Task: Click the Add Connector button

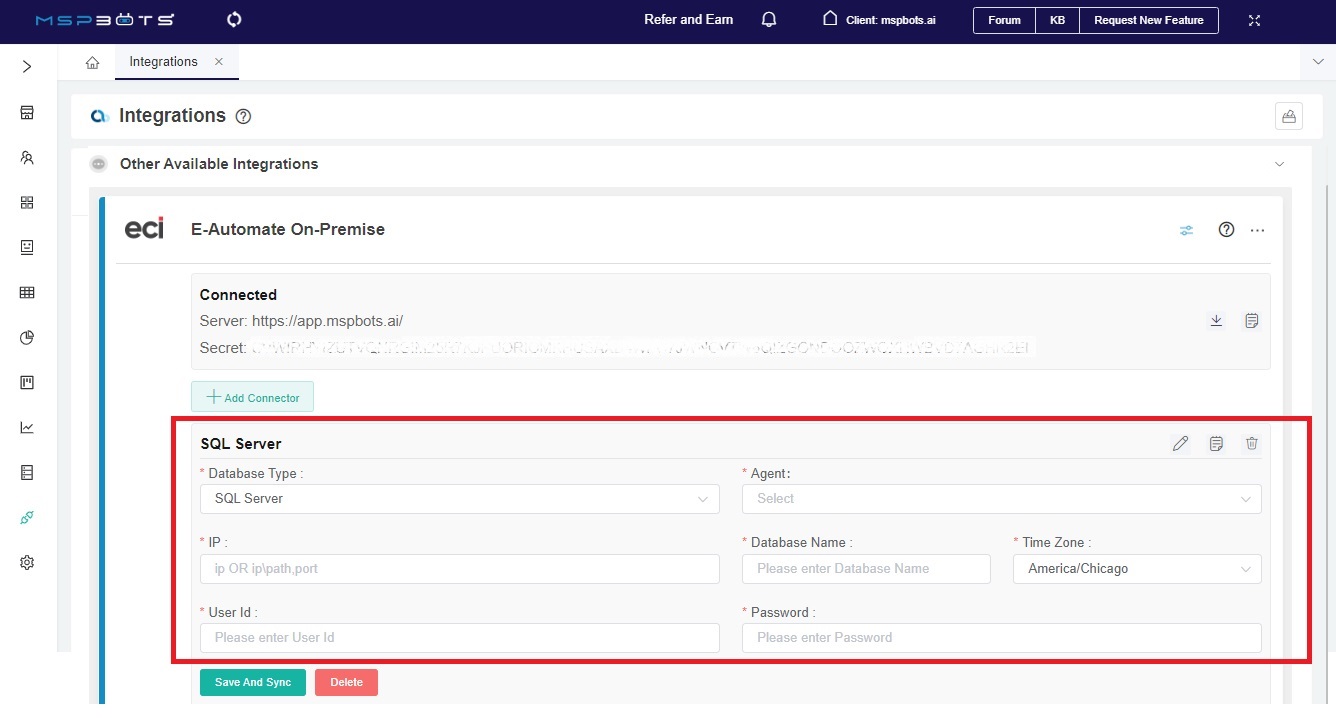Action: [252, 396]
